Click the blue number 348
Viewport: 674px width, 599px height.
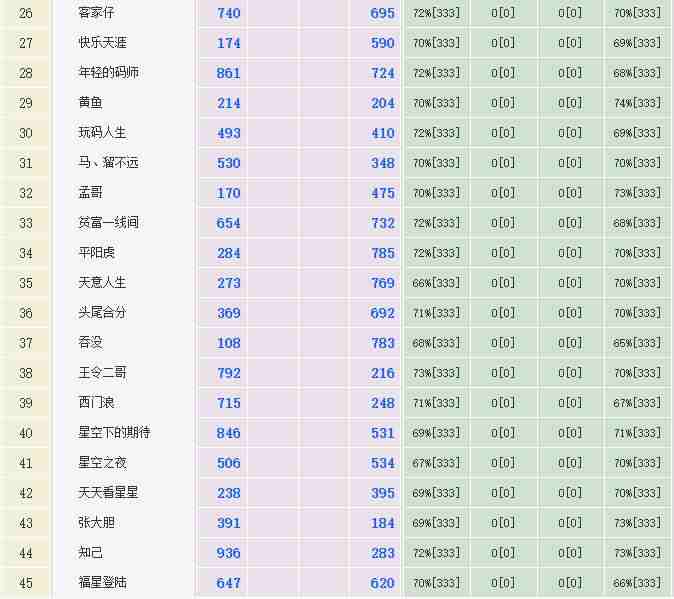[x=382, y=163]
